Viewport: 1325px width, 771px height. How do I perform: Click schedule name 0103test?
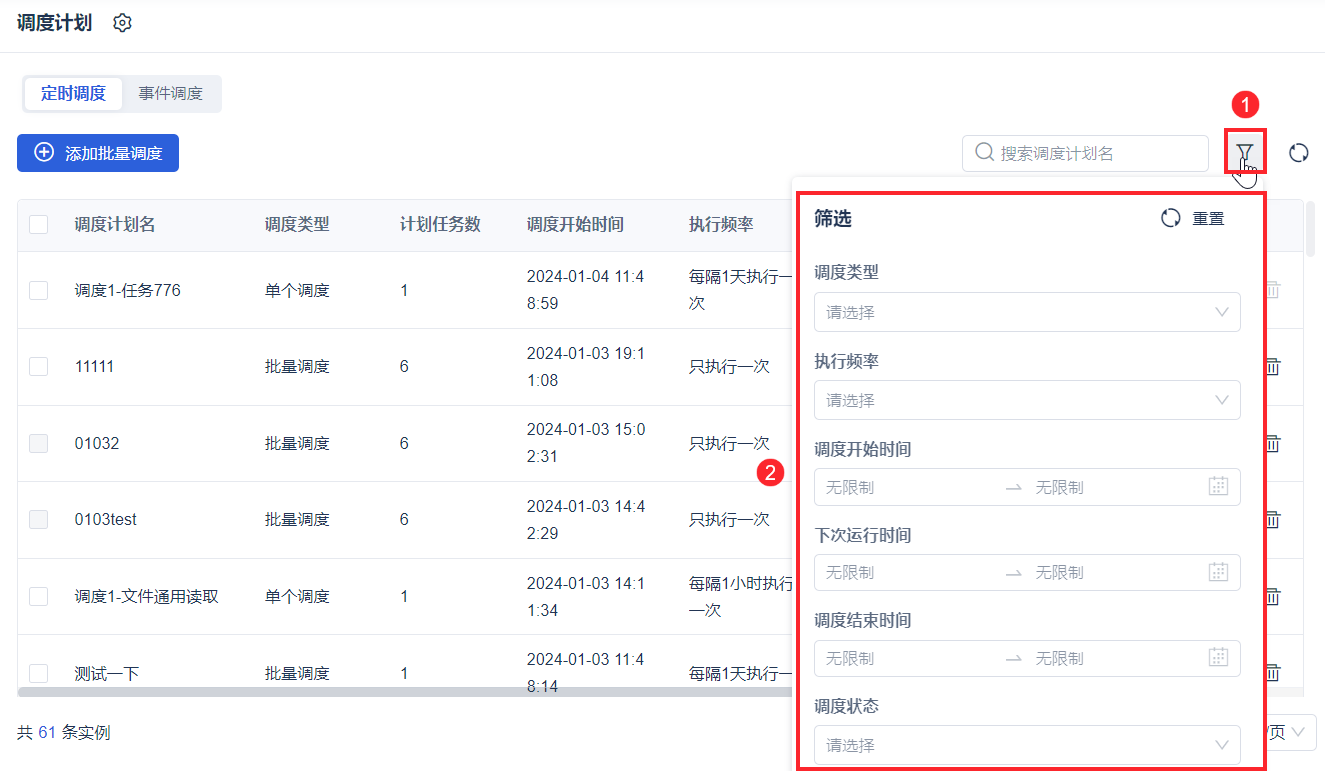106,520
